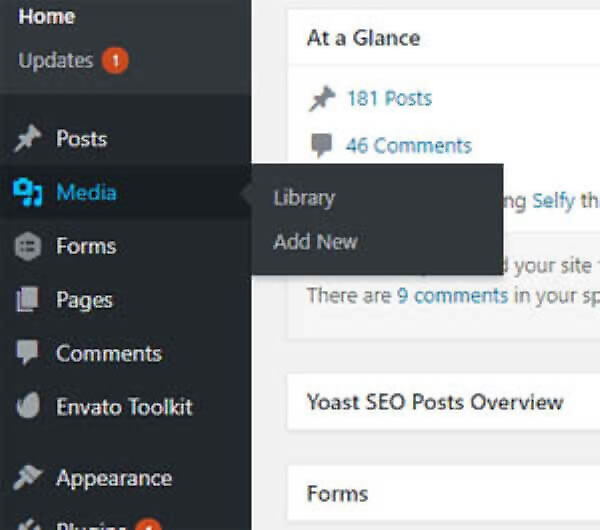Follow the 9 comments spam link
This screenshot has height=530, width=600.
452,295
